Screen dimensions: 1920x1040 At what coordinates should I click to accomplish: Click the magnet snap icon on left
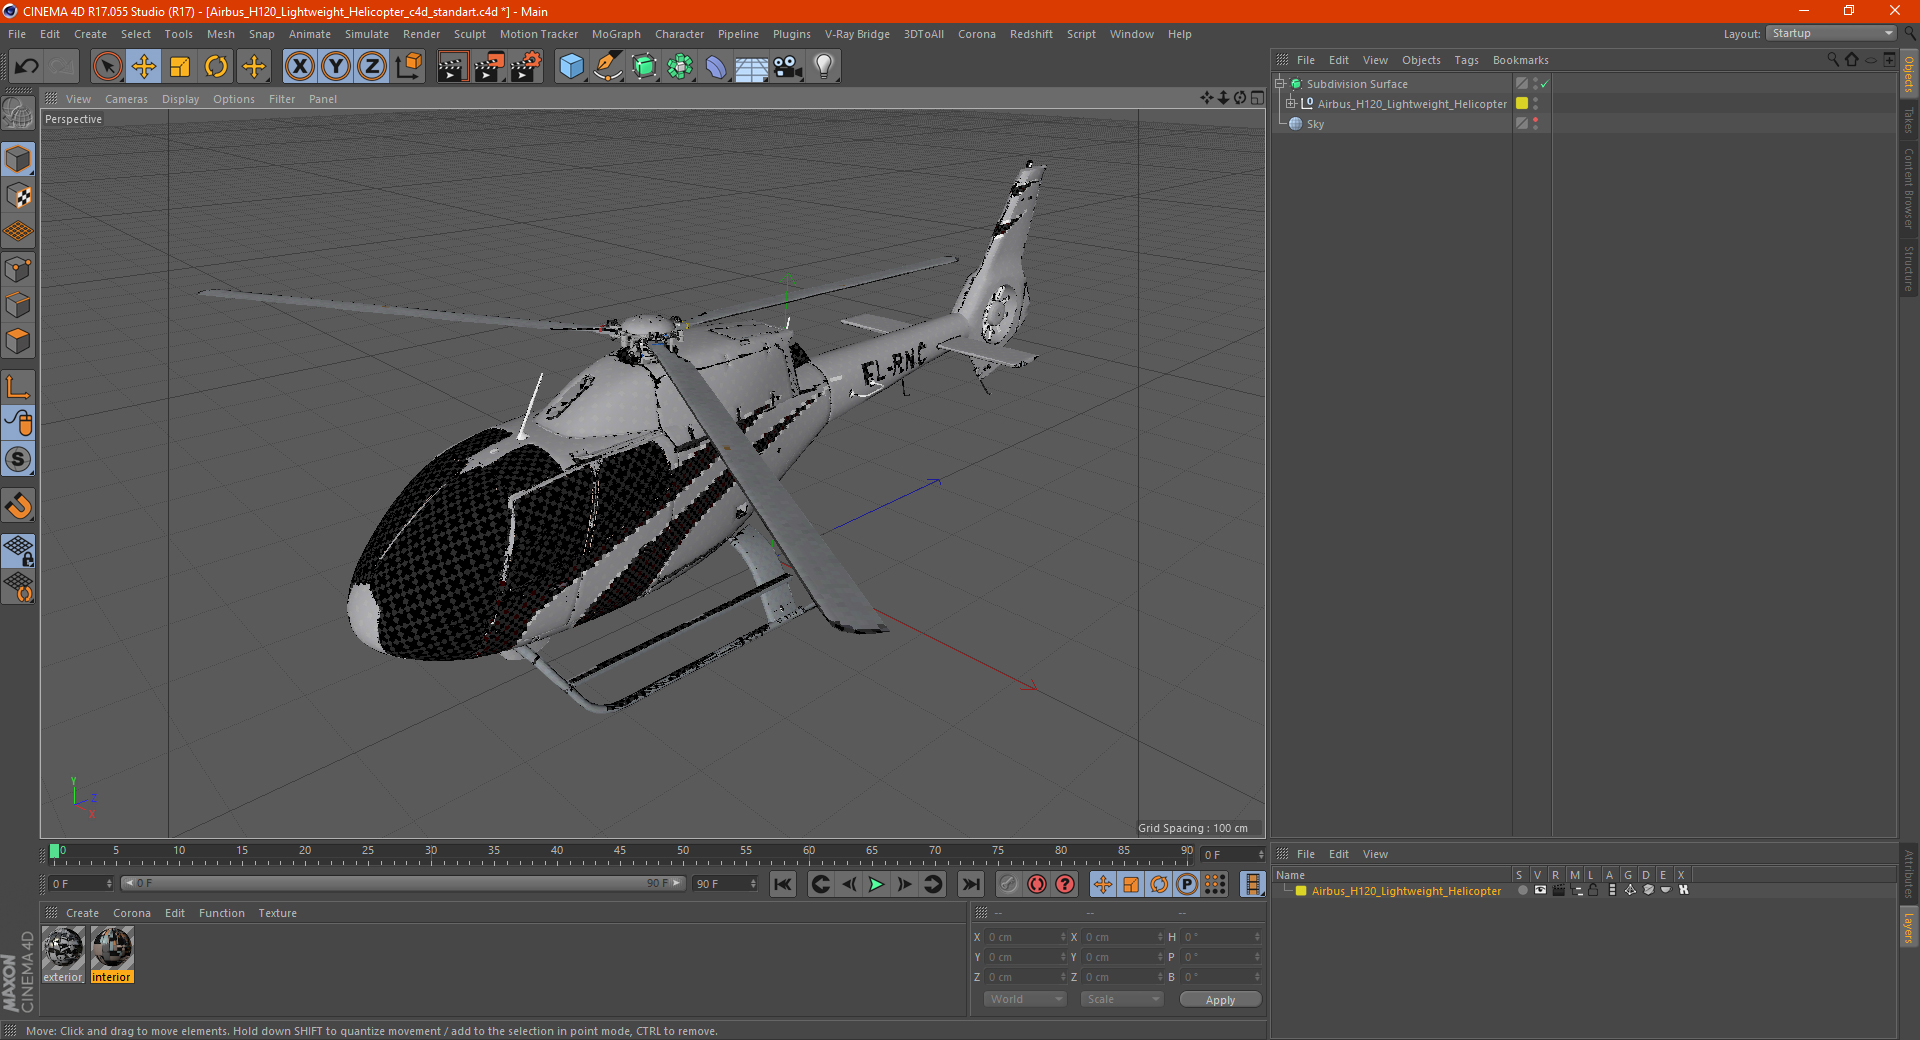click(18, 507)
